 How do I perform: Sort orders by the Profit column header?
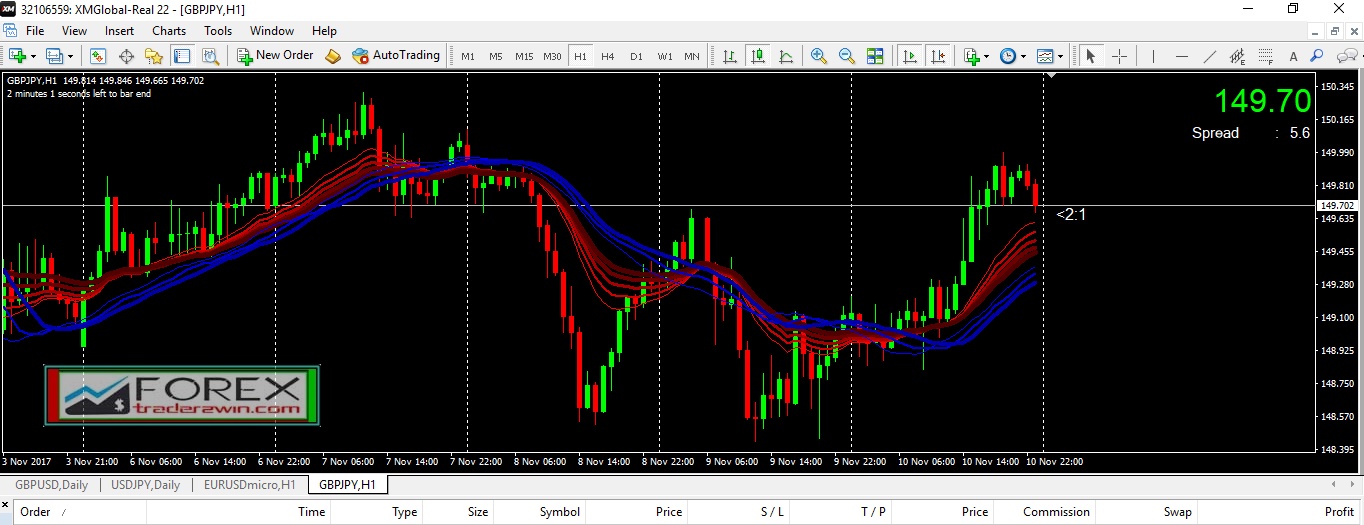coord(1338,512)
